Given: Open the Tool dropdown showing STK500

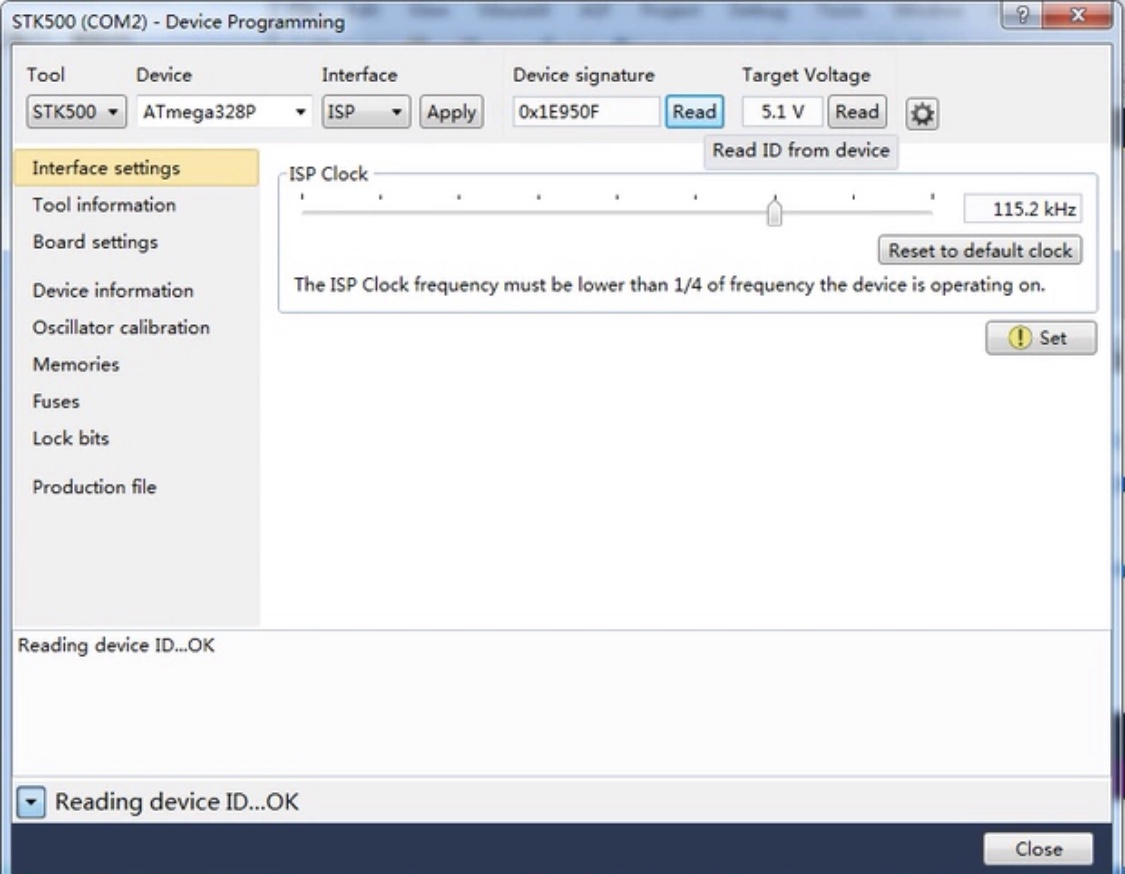Looking at the screenshot, I should click(x=76, y=112).
